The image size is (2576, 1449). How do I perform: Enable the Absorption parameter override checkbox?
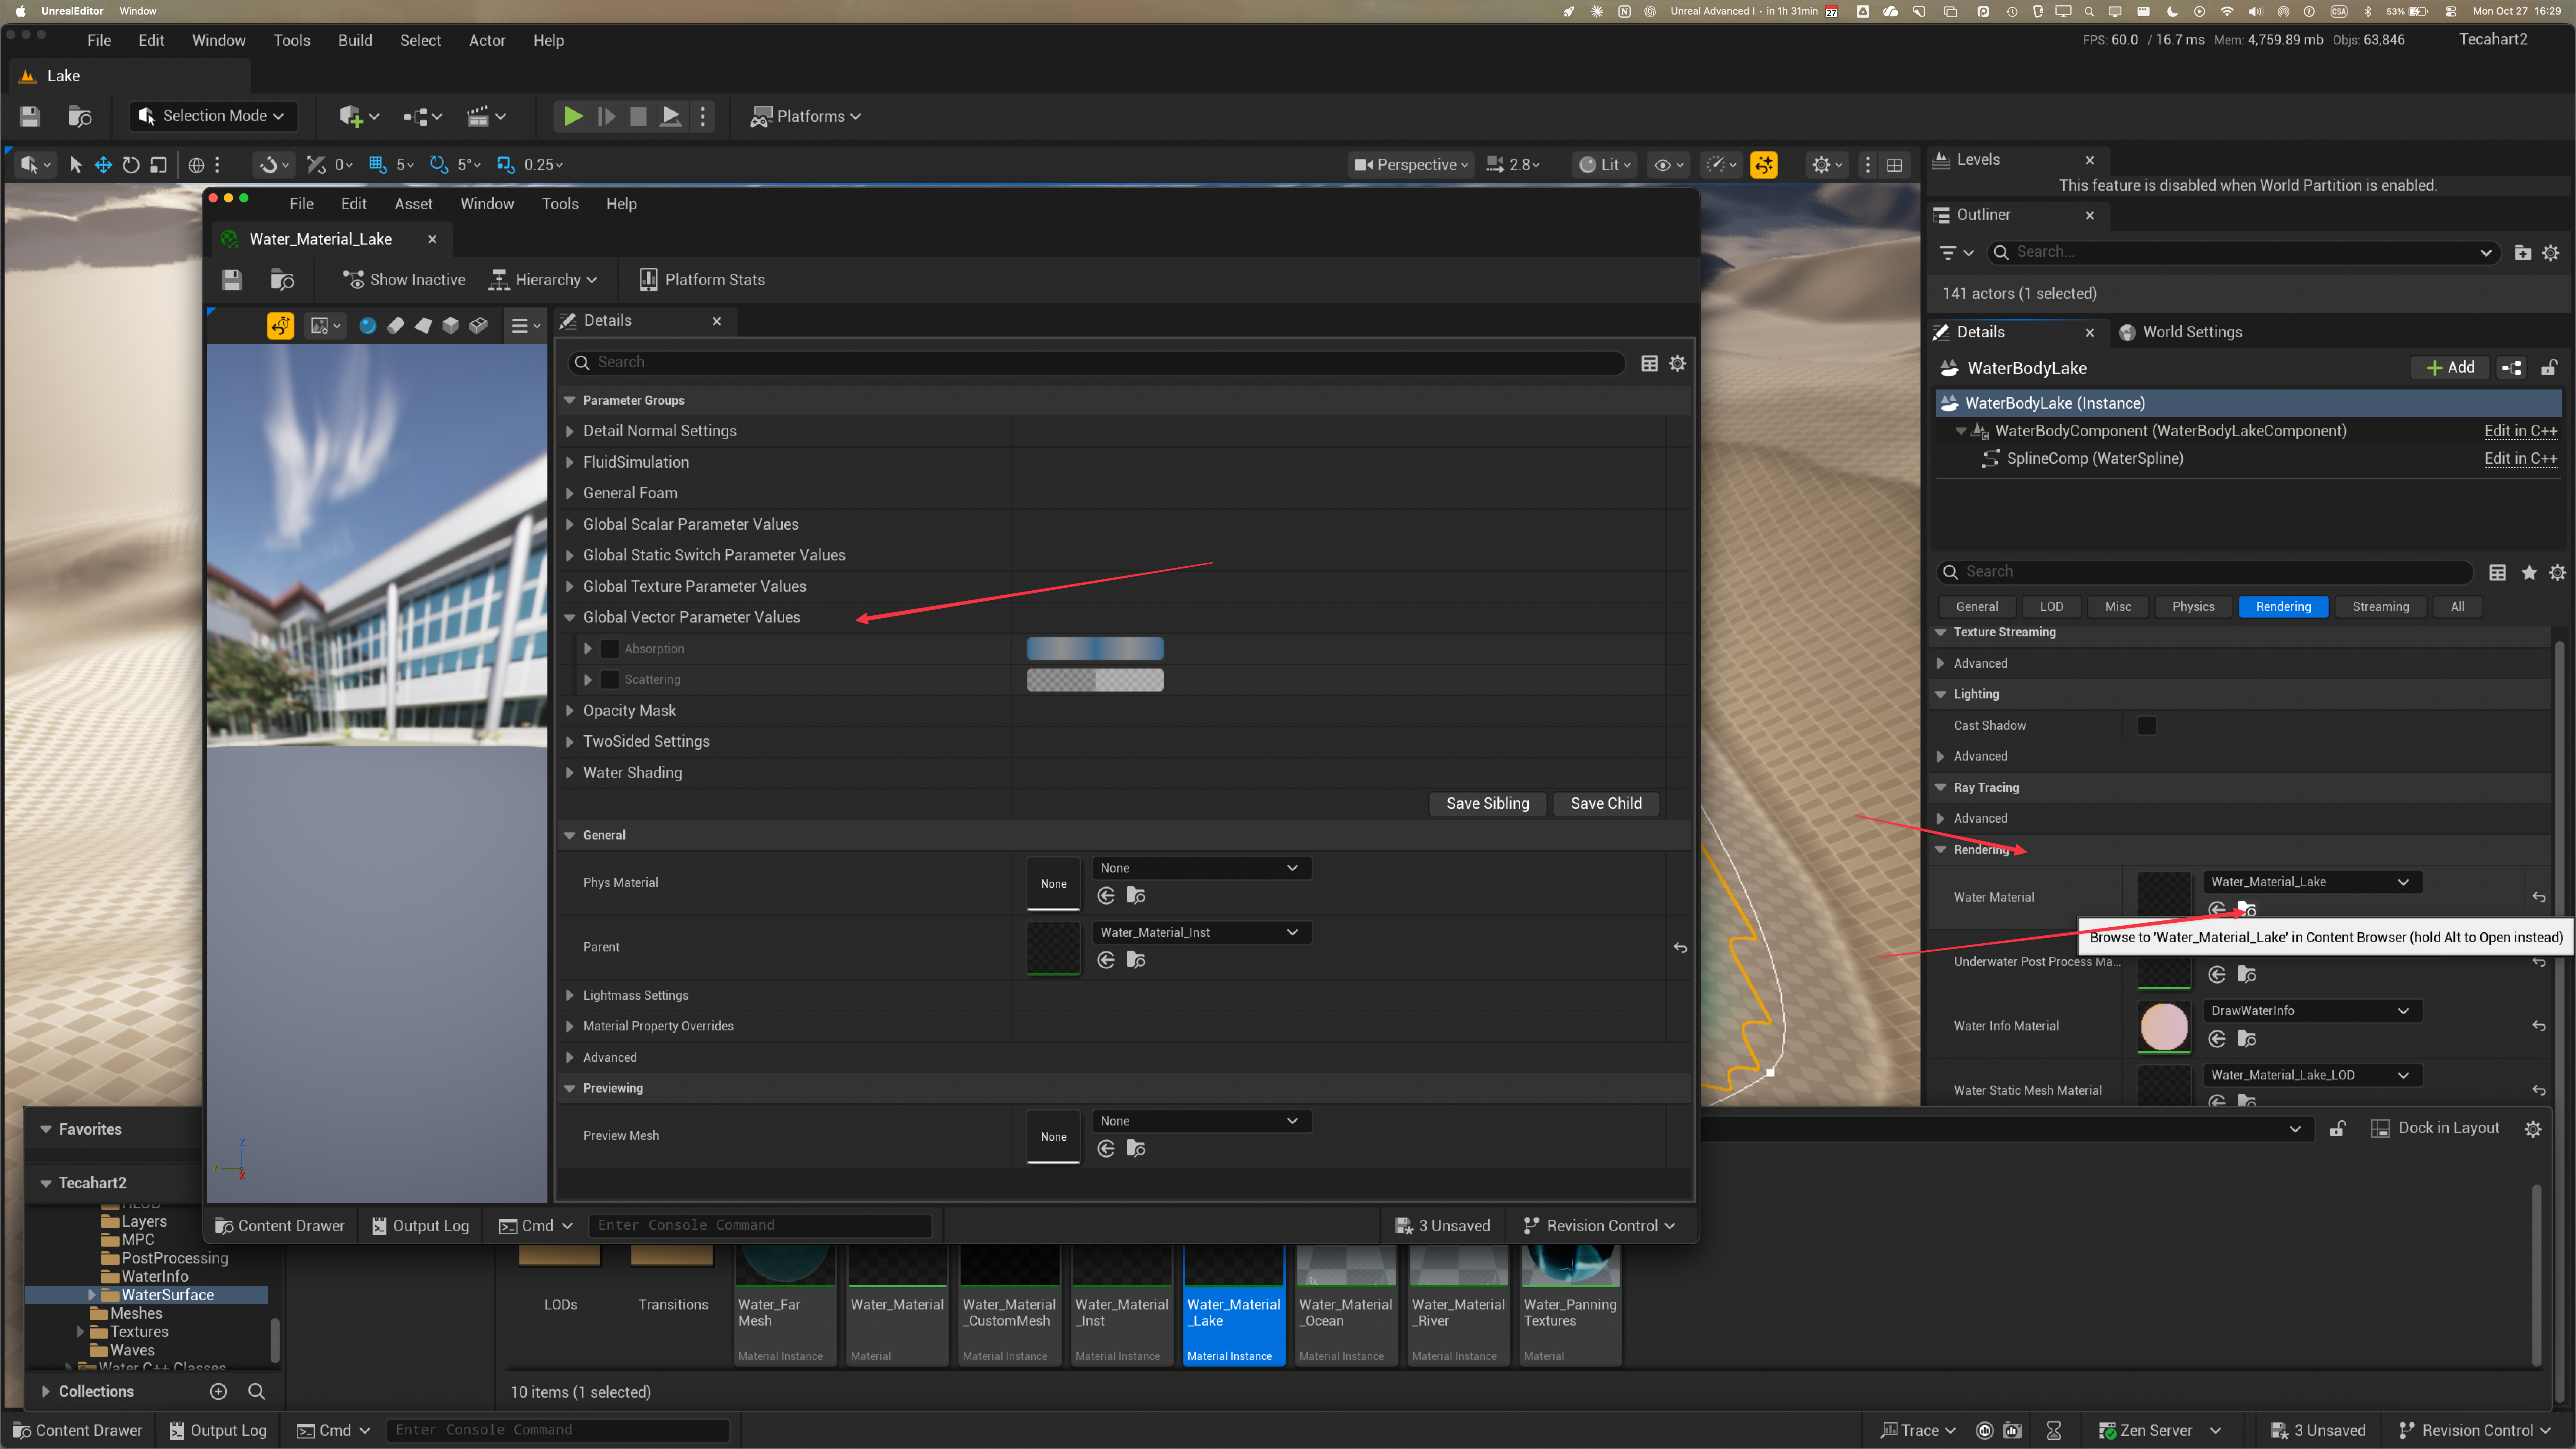(x=609, y=649)
